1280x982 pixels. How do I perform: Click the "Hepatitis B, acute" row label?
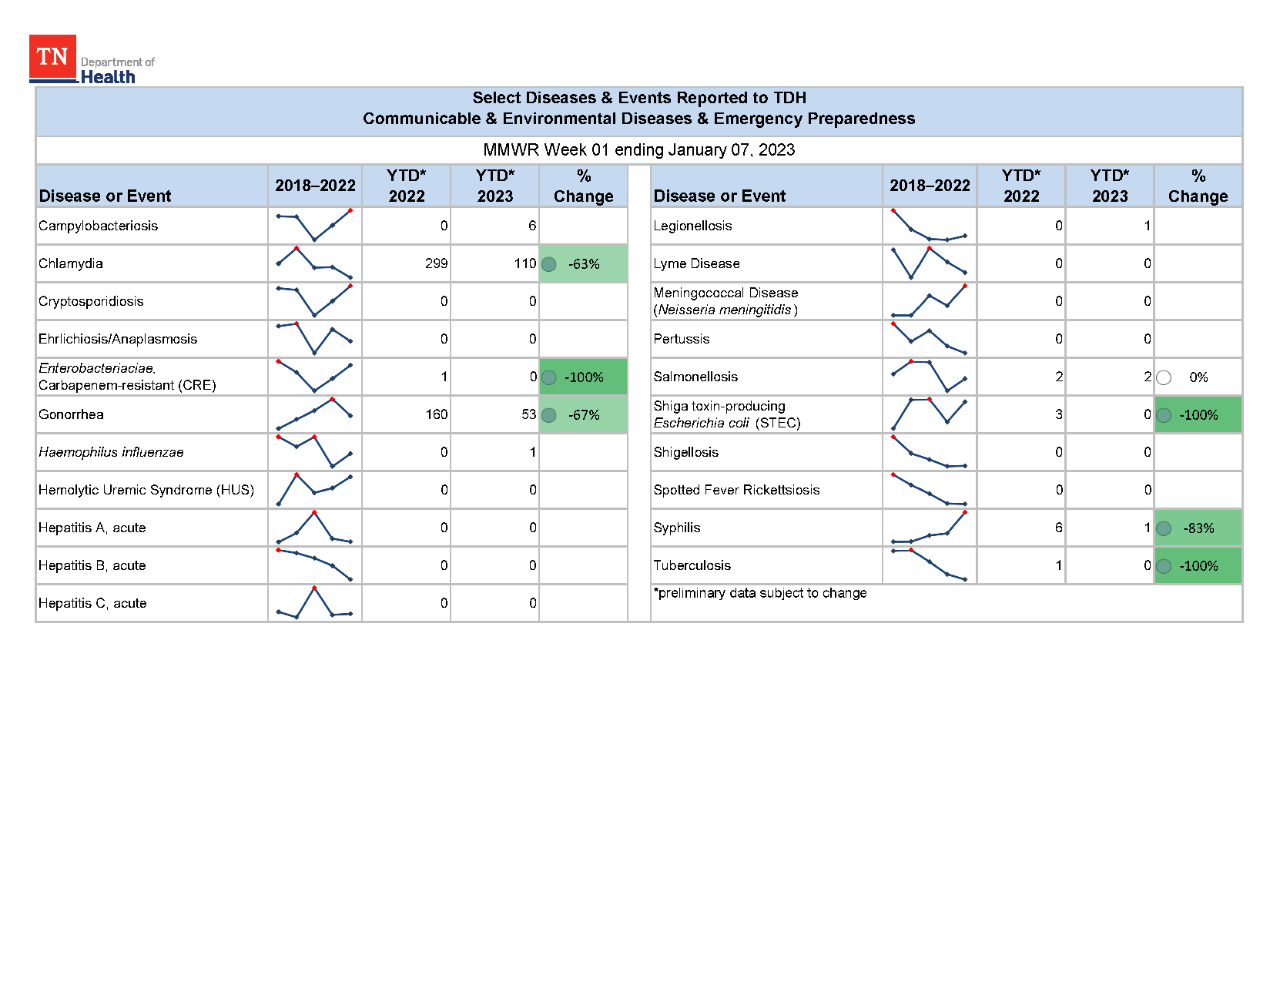click(x=92, y=566)
